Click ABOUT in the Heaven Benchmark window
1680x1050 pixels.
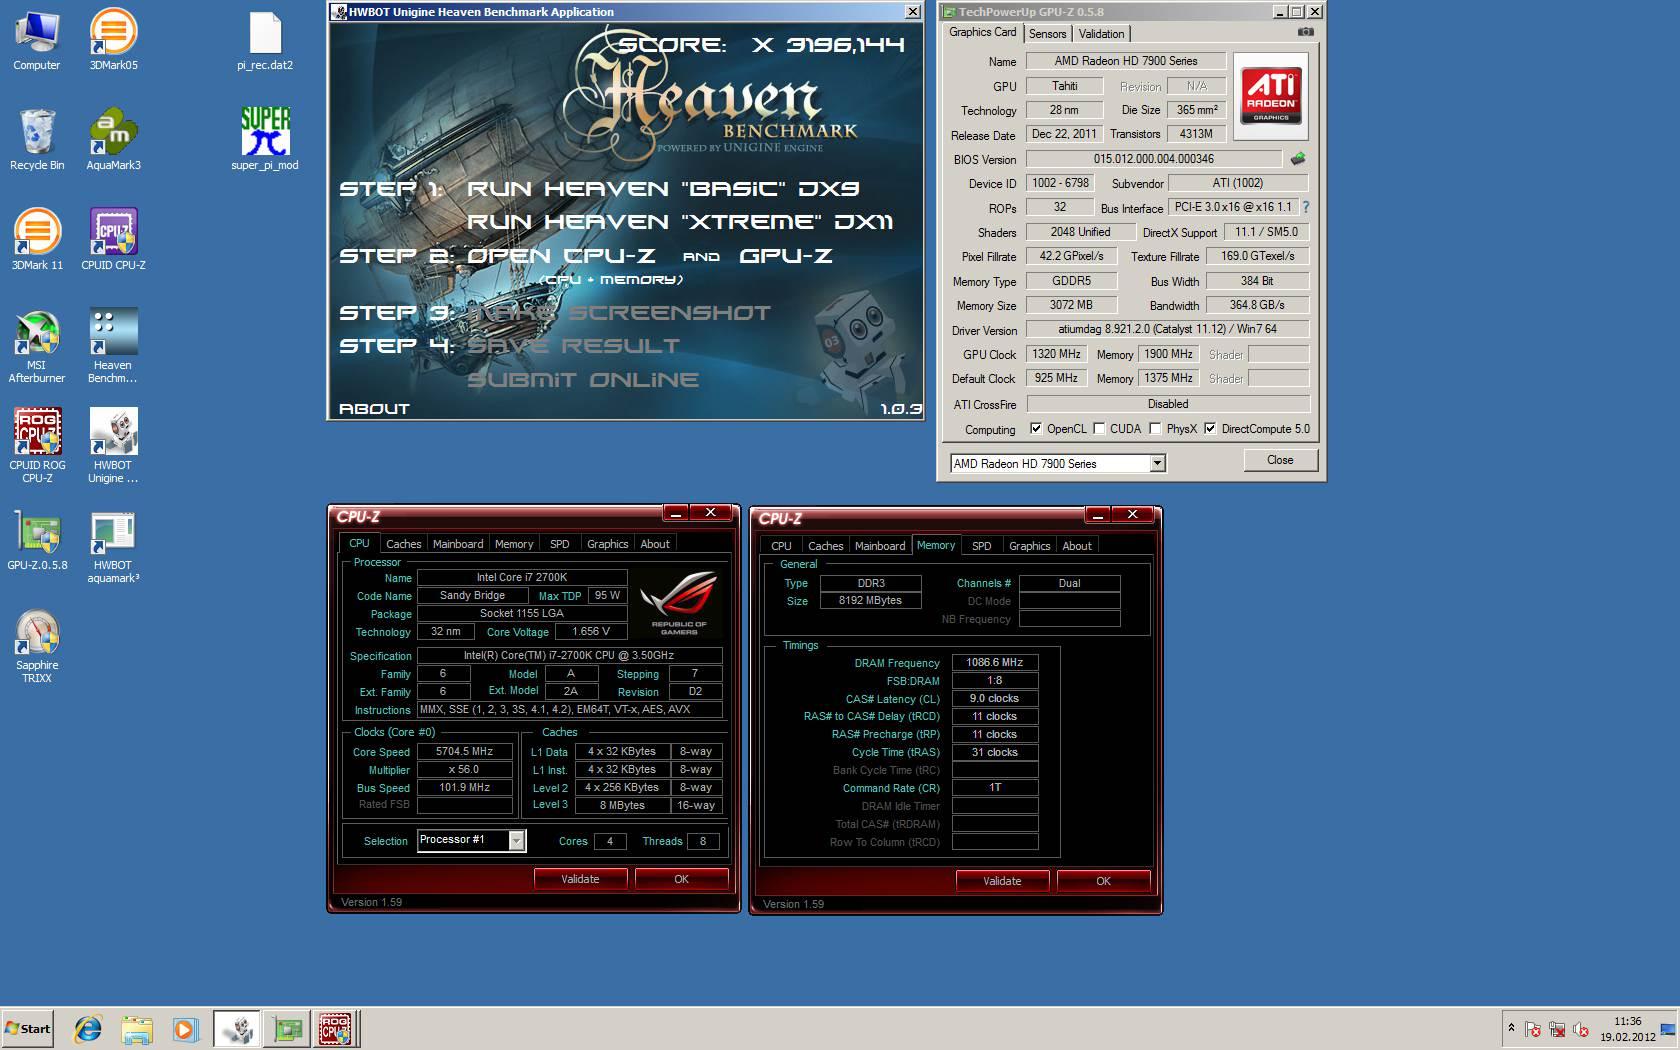click(374, 408)
